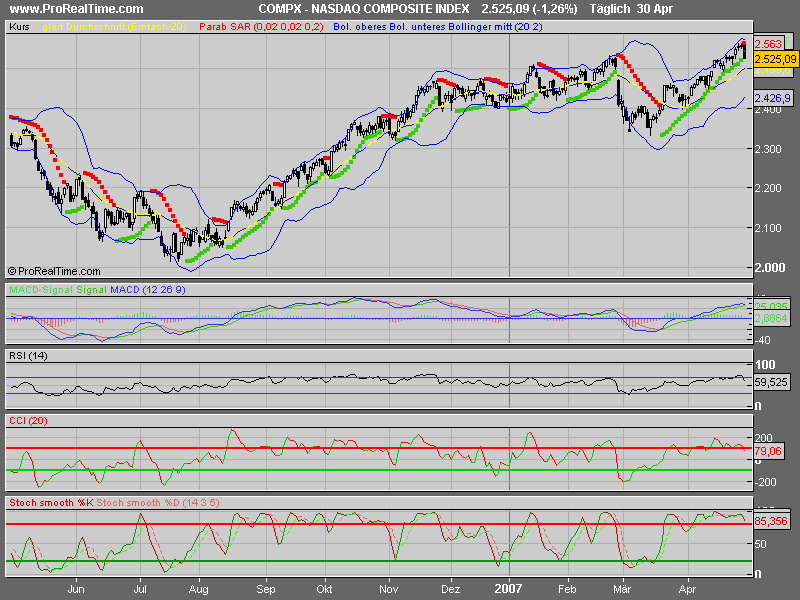
Task: Click the Sep label on time axis
Action: (266, 590)
